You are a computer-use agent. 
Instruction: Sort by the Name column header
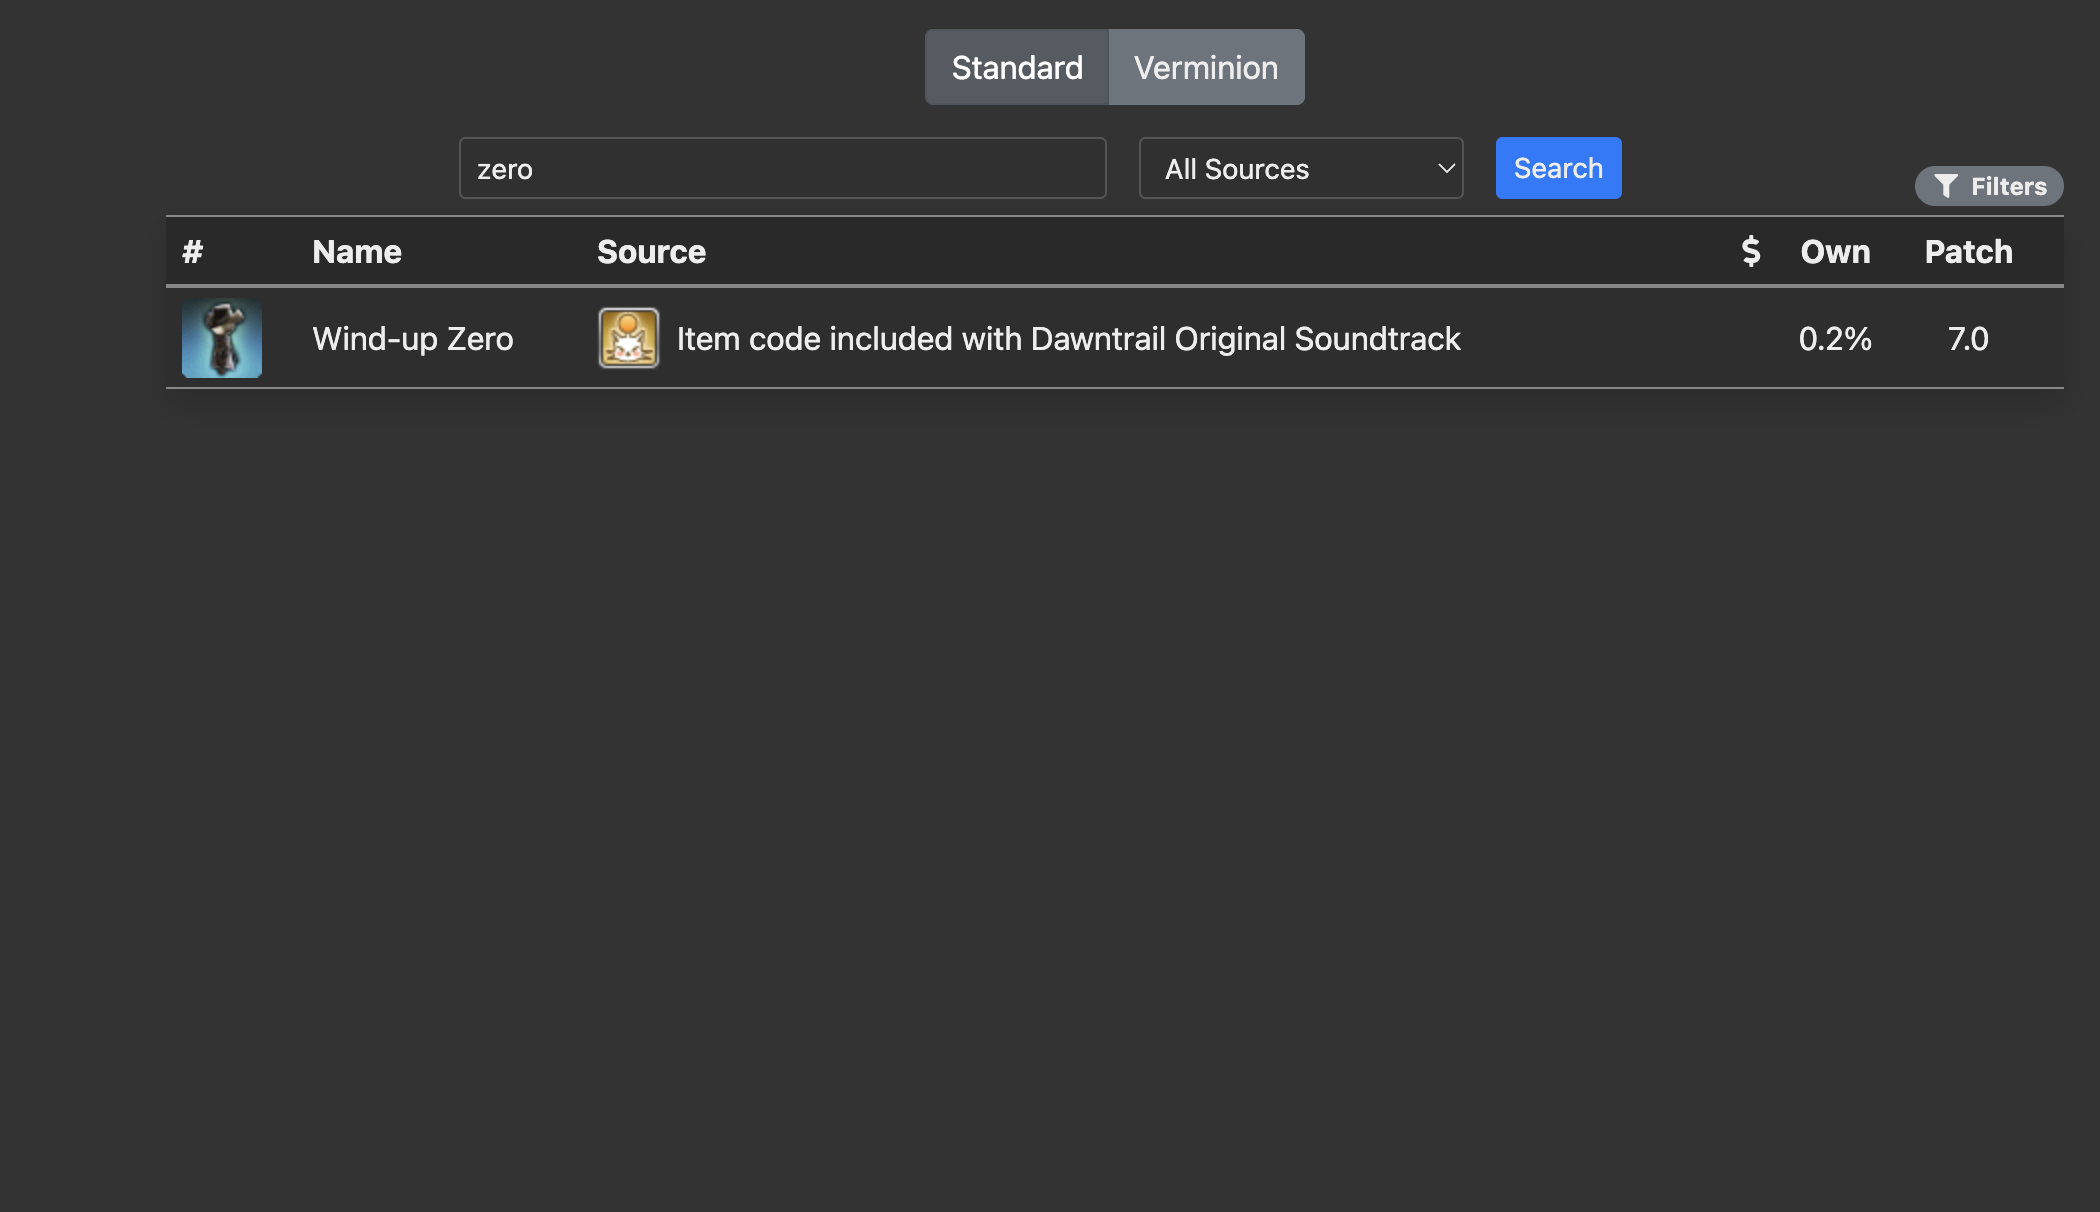pos(356,251)
